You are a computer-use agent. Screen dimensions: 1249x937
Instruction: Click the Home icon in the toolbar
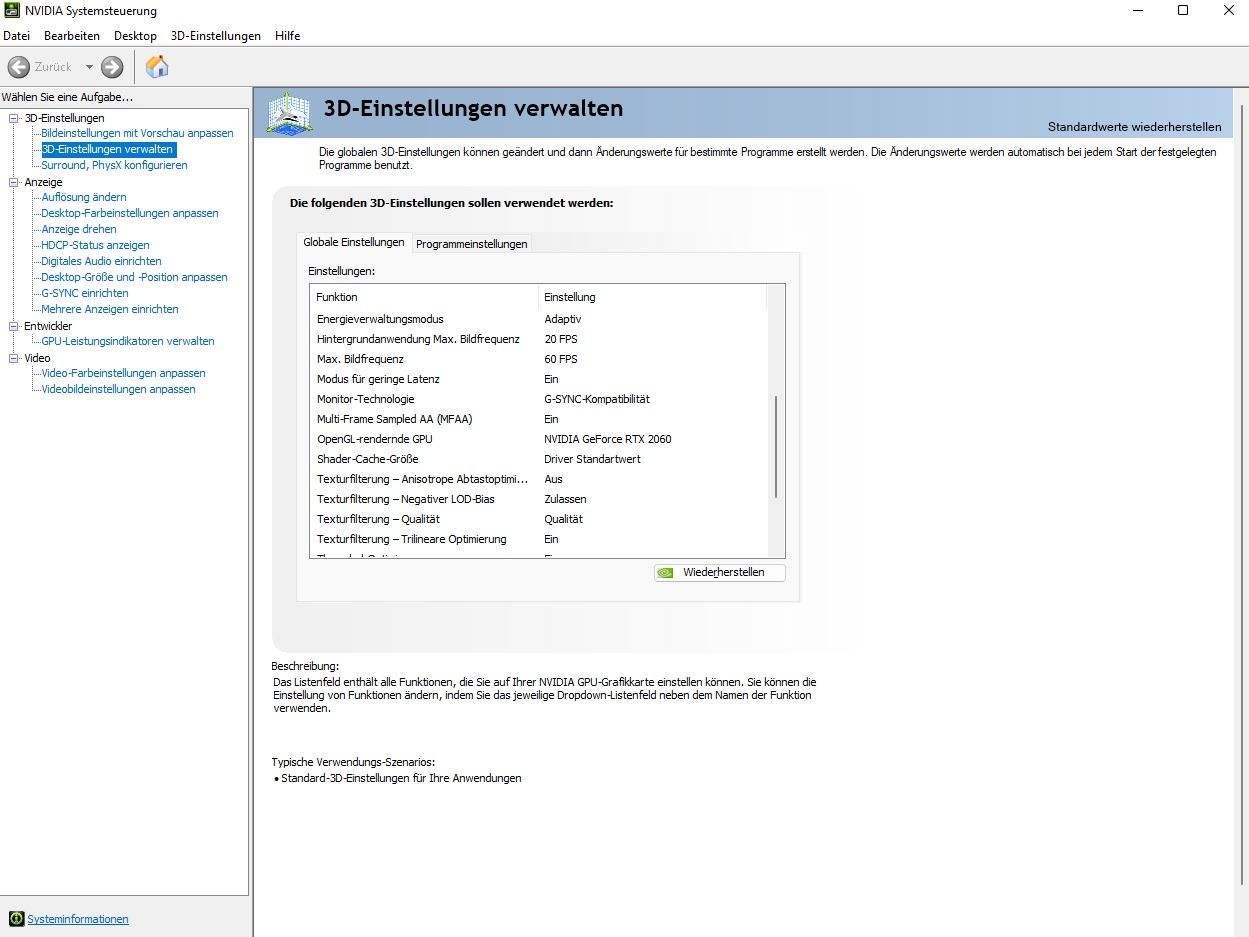(157, 67)
